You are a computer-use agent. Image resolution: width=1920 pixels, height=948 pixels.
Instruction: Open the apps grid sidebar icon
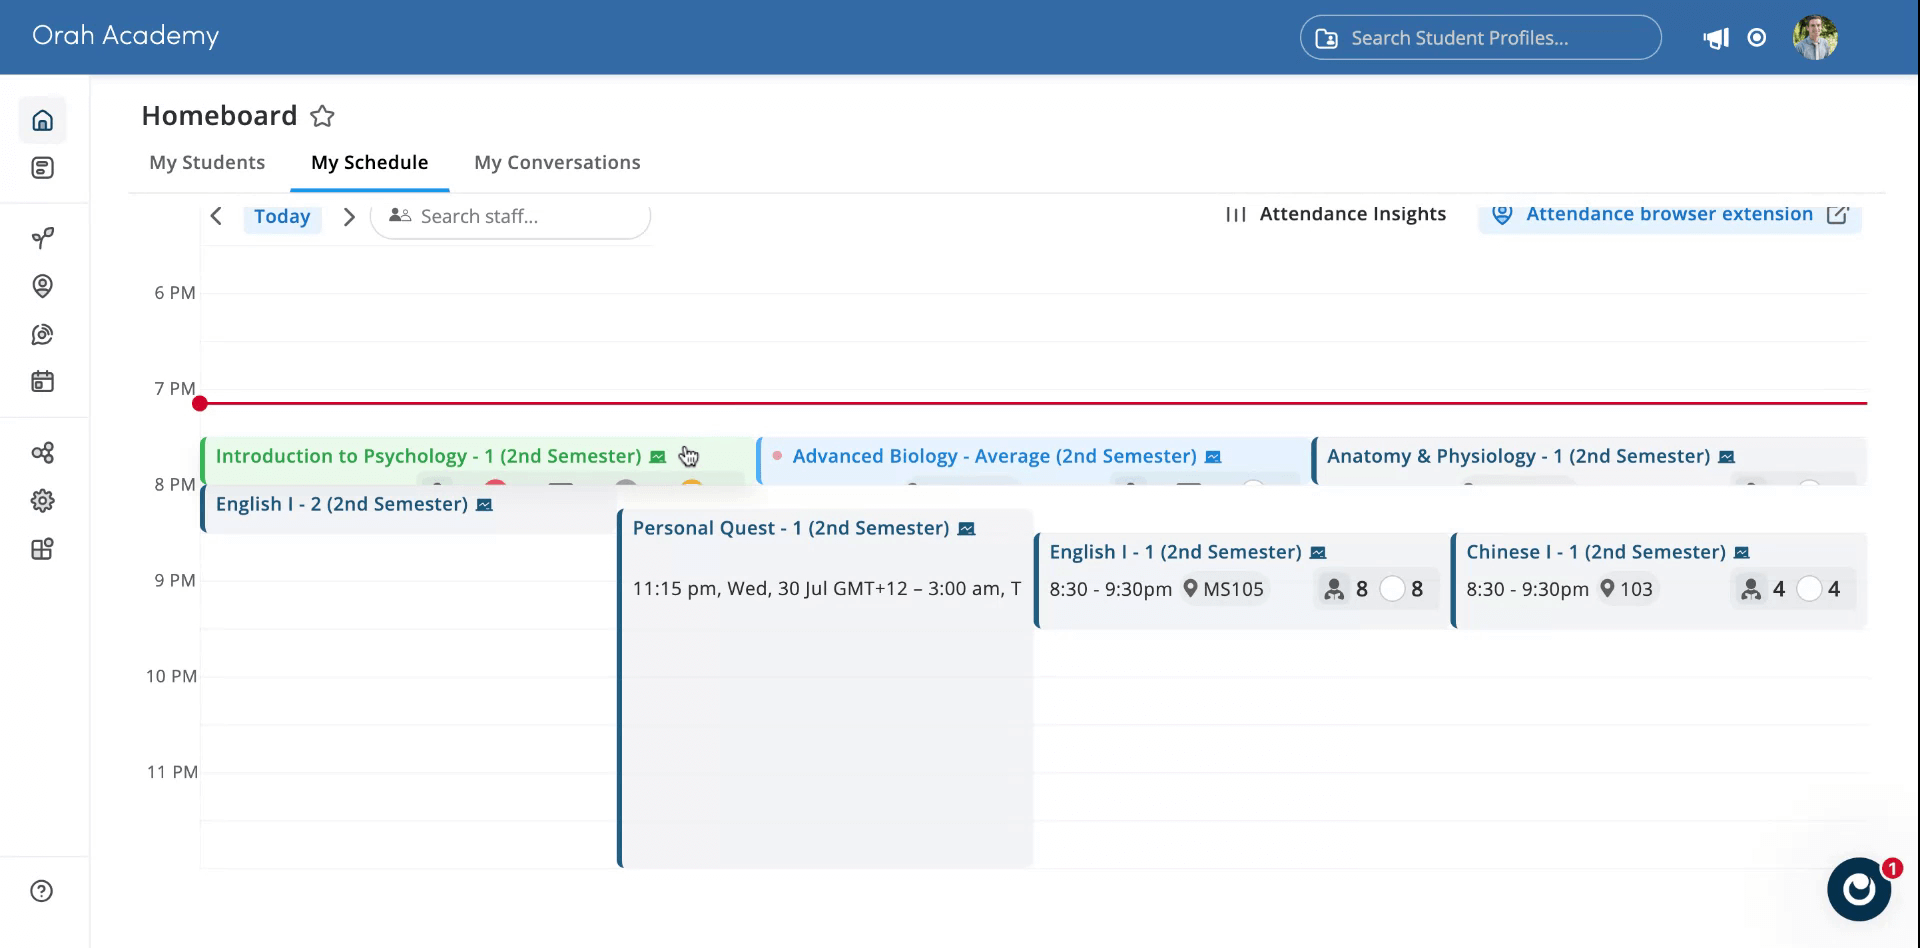42,549
